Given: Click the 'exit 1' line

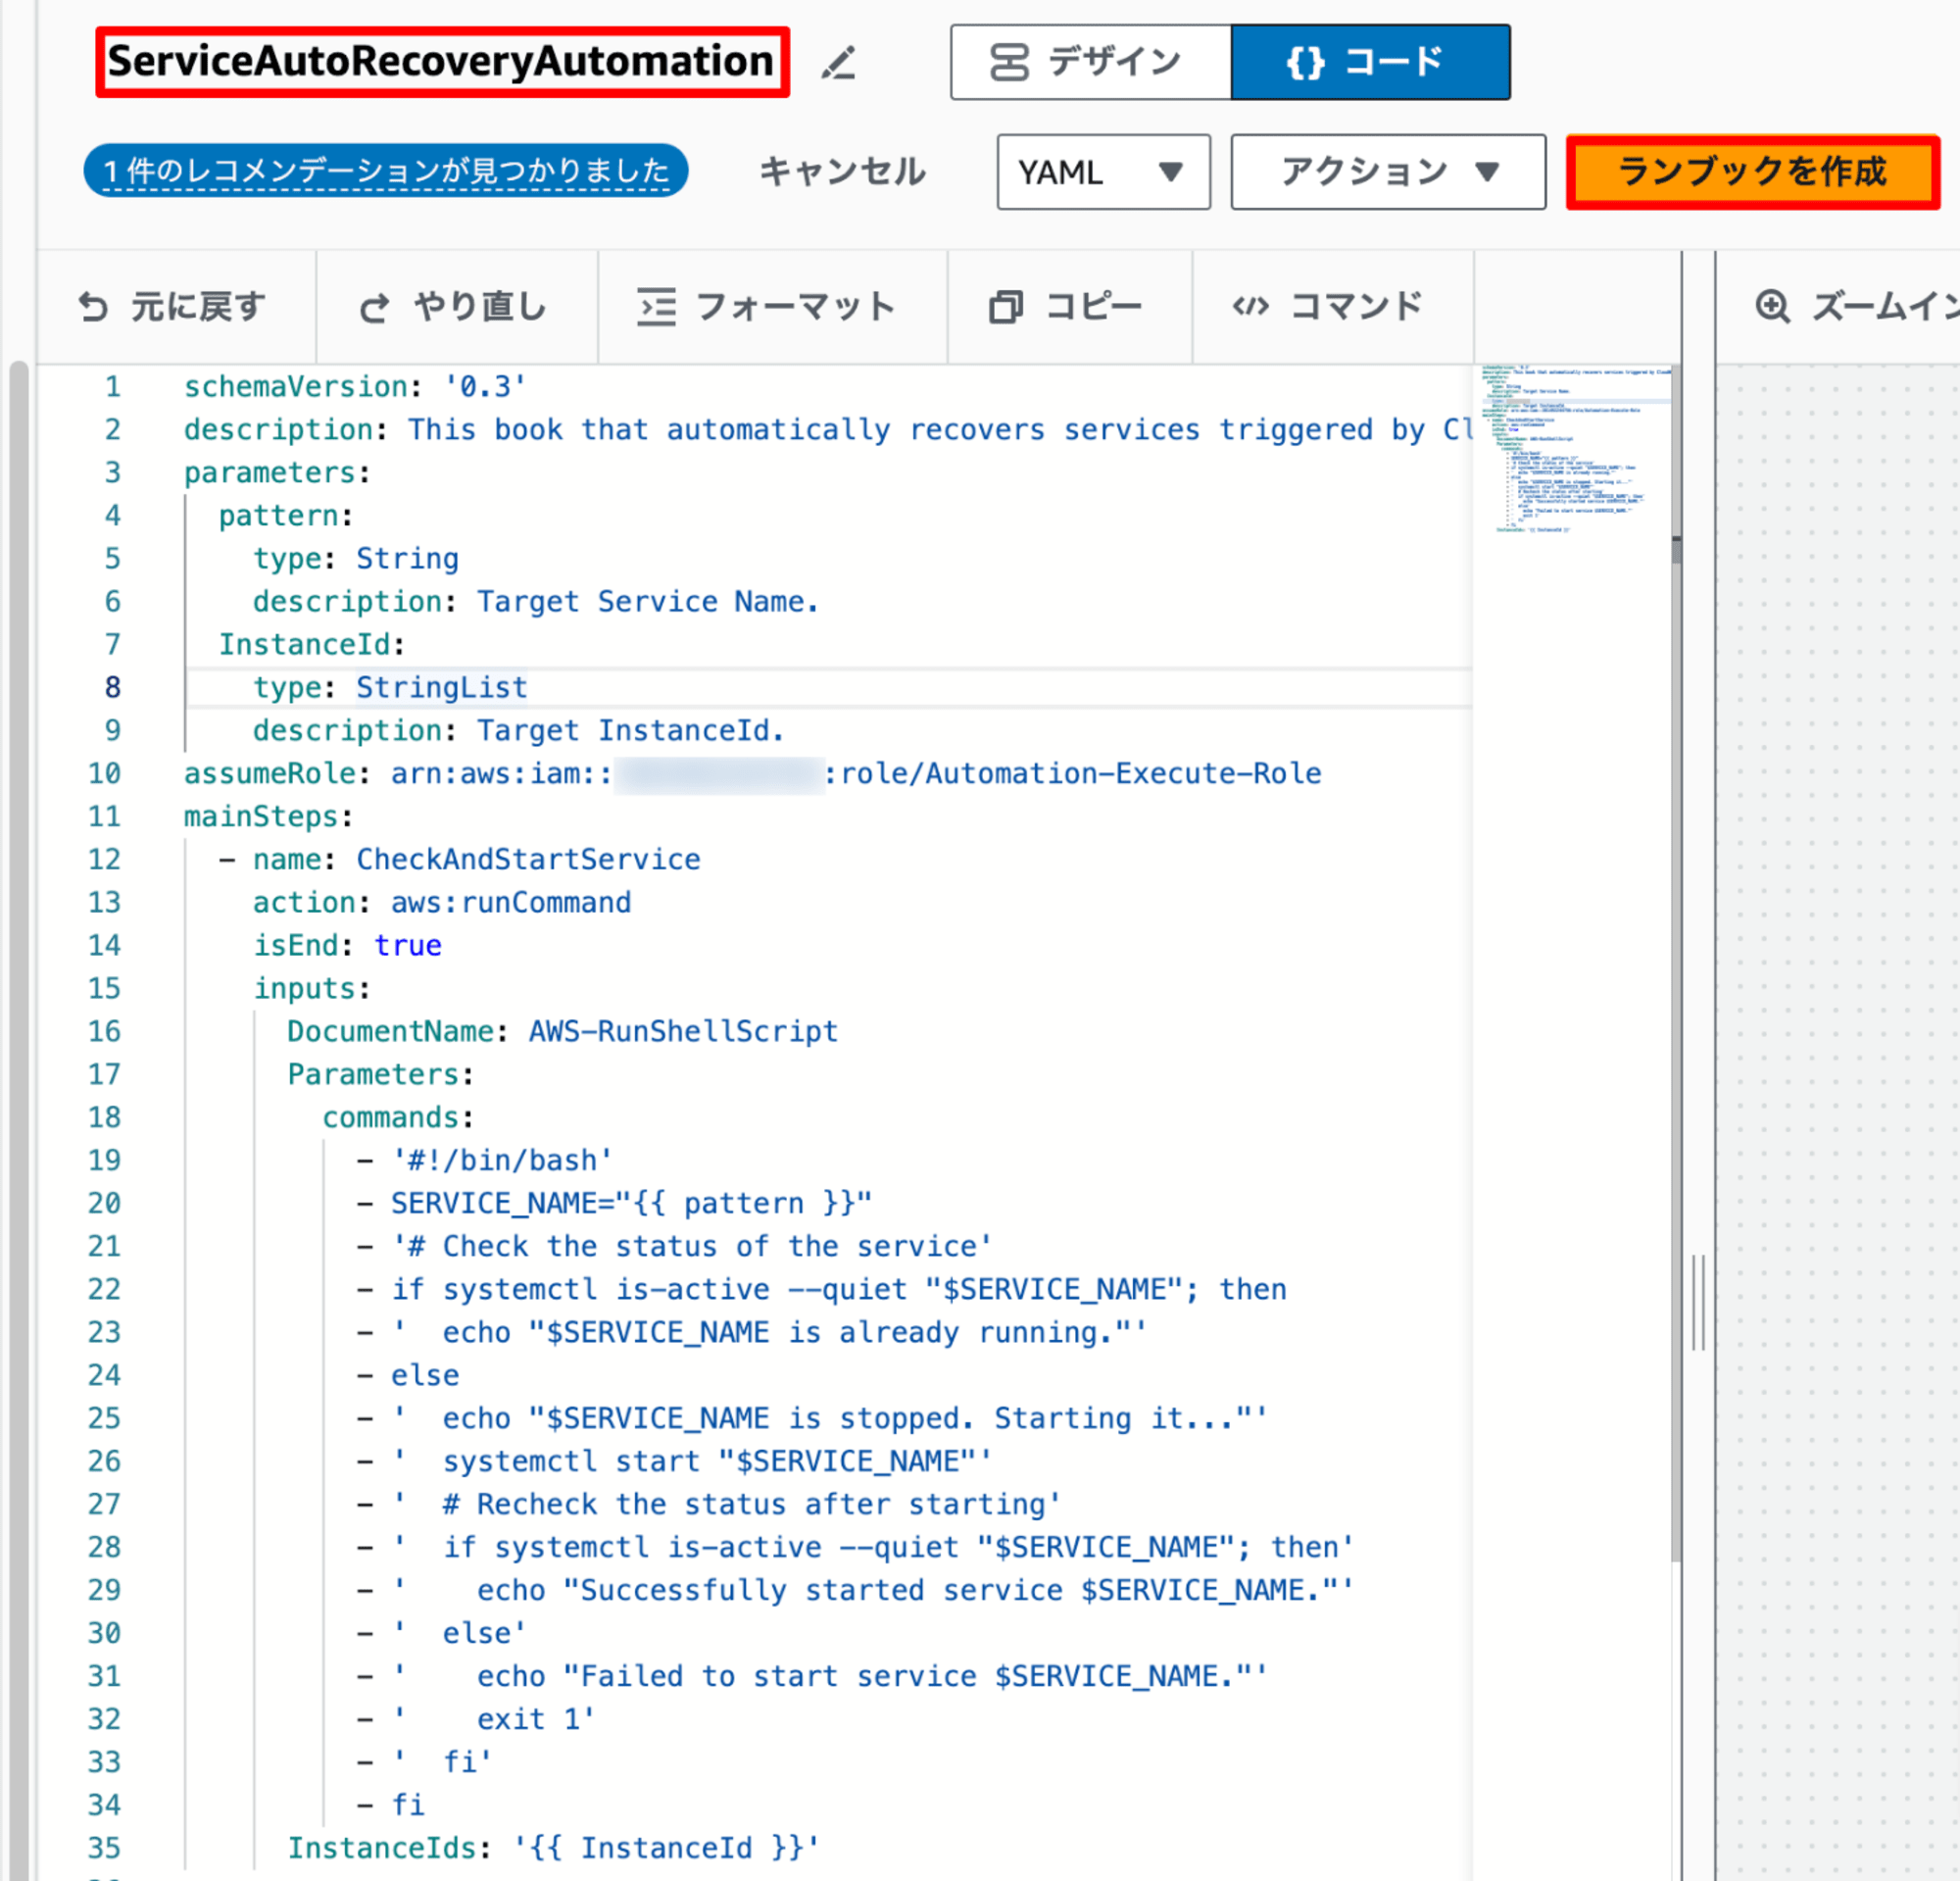Looking at the screenshot, I should (x=476, y=1719).
